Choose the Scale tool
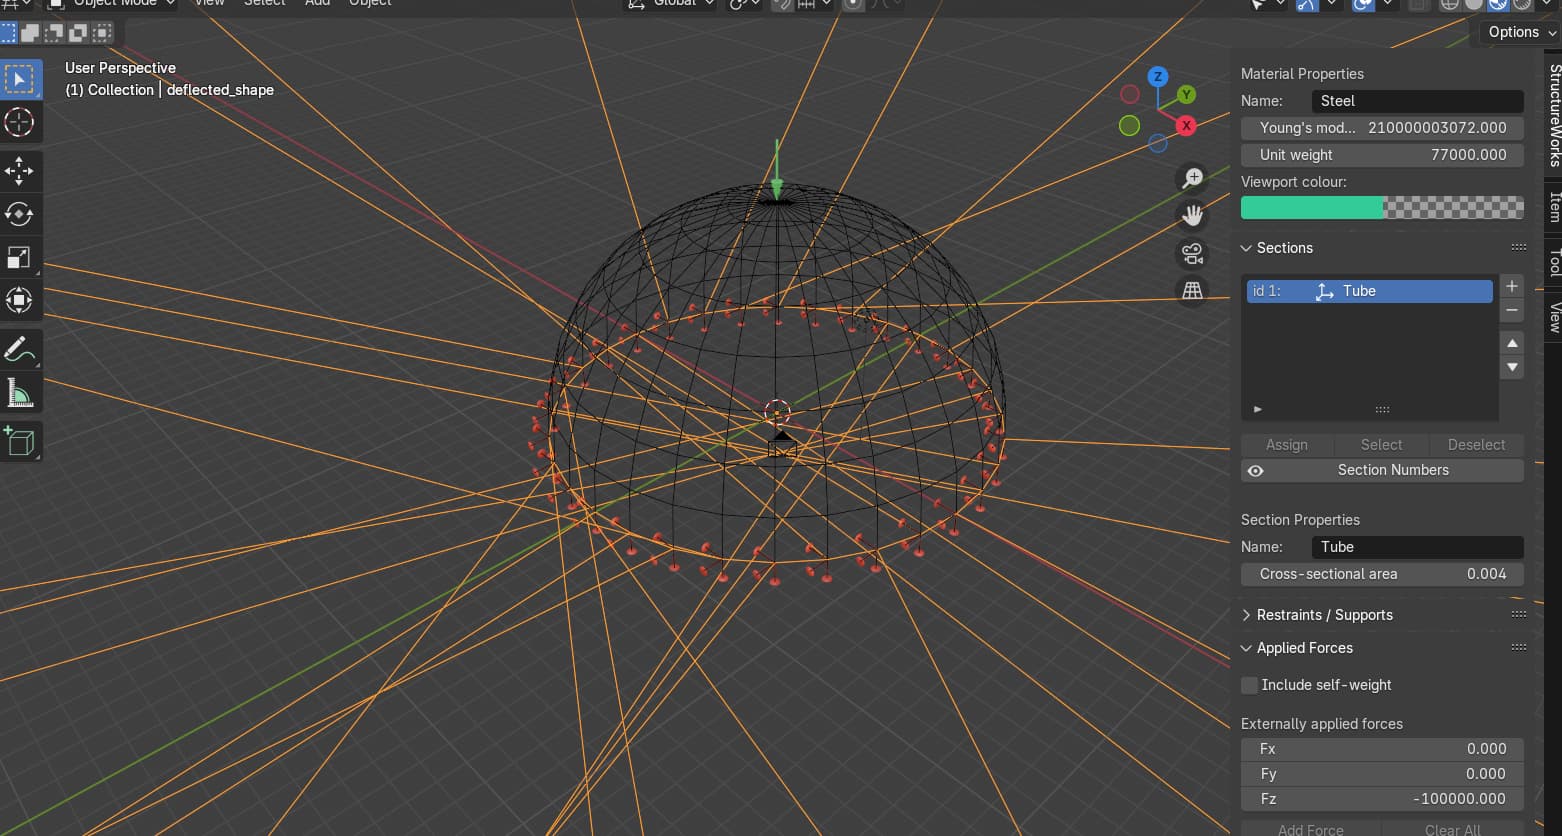Viewport: 1562px width, 836px height. tap(19, 258)
